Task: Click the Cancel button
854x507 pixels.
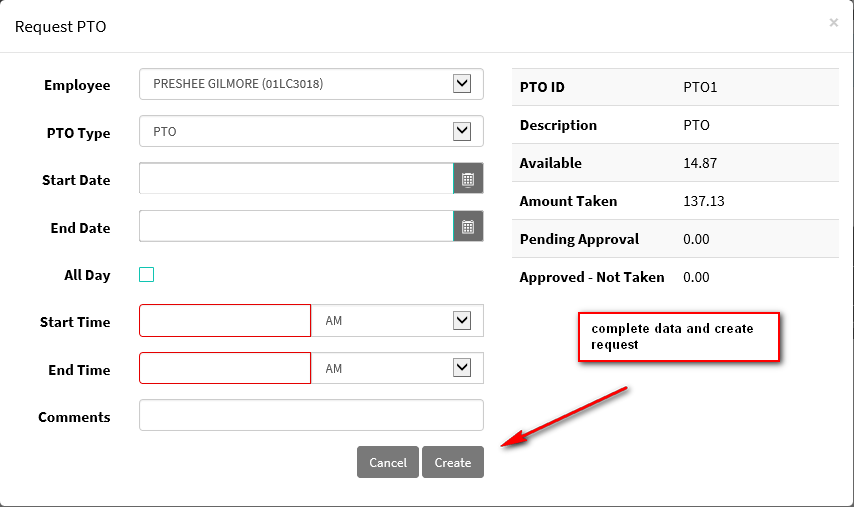Action: pos(388,462)
